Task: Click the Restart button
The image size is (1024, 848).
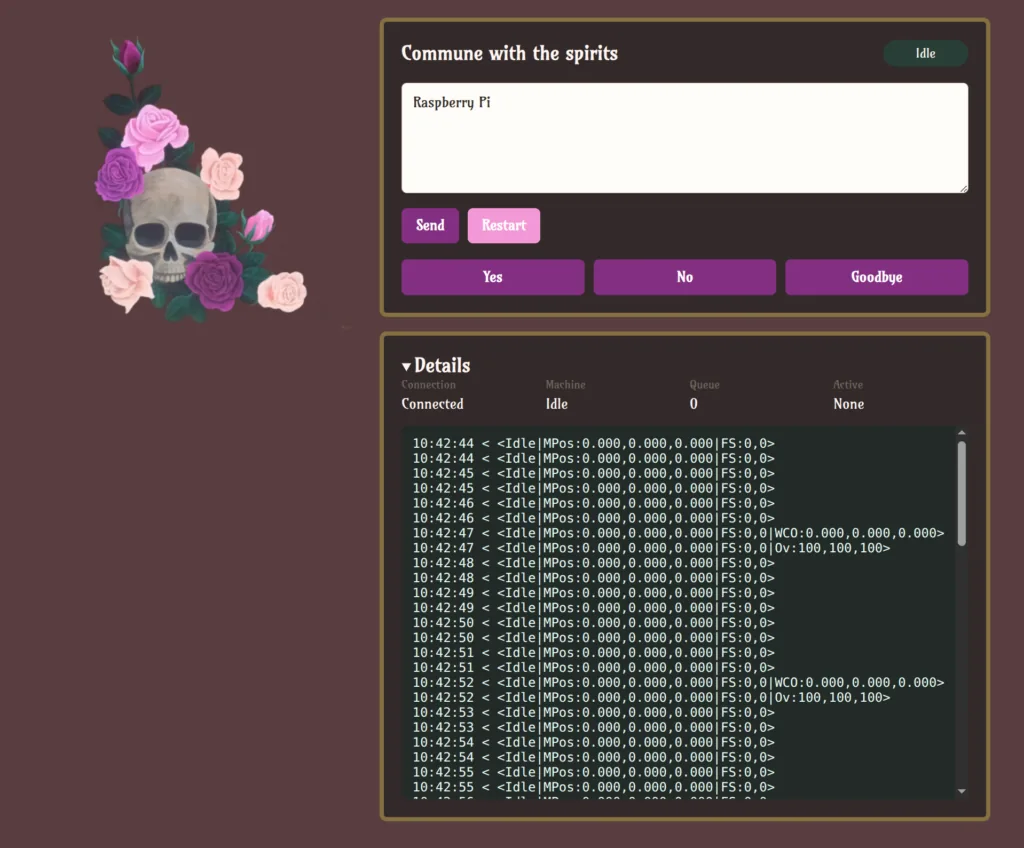Action: click(x=504, y=225)
